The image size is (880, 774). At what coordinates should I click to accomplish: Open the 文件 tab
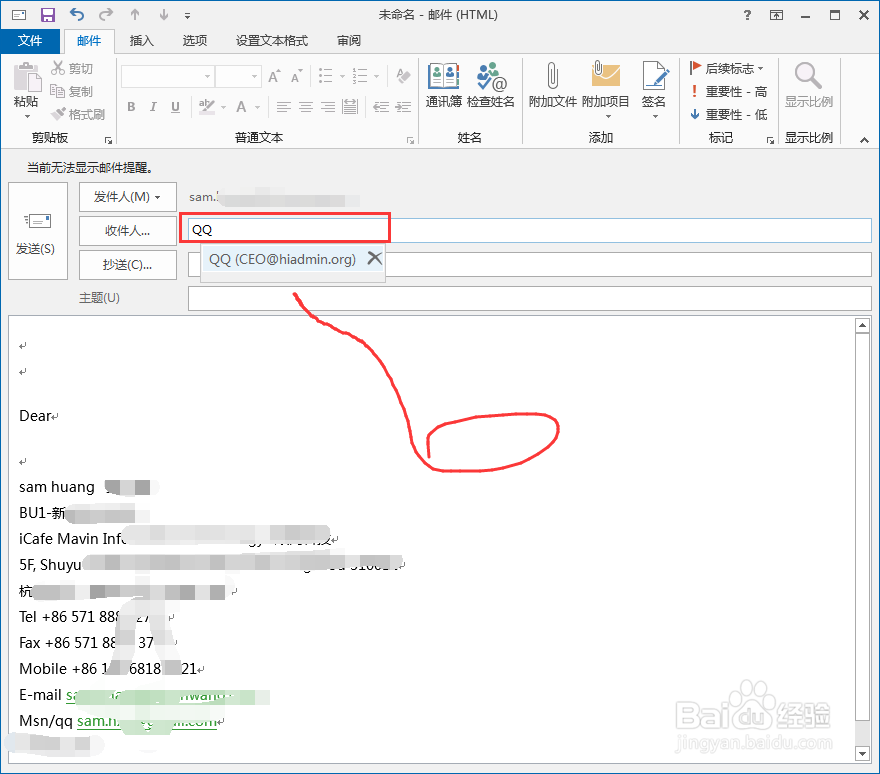(30, 40)
